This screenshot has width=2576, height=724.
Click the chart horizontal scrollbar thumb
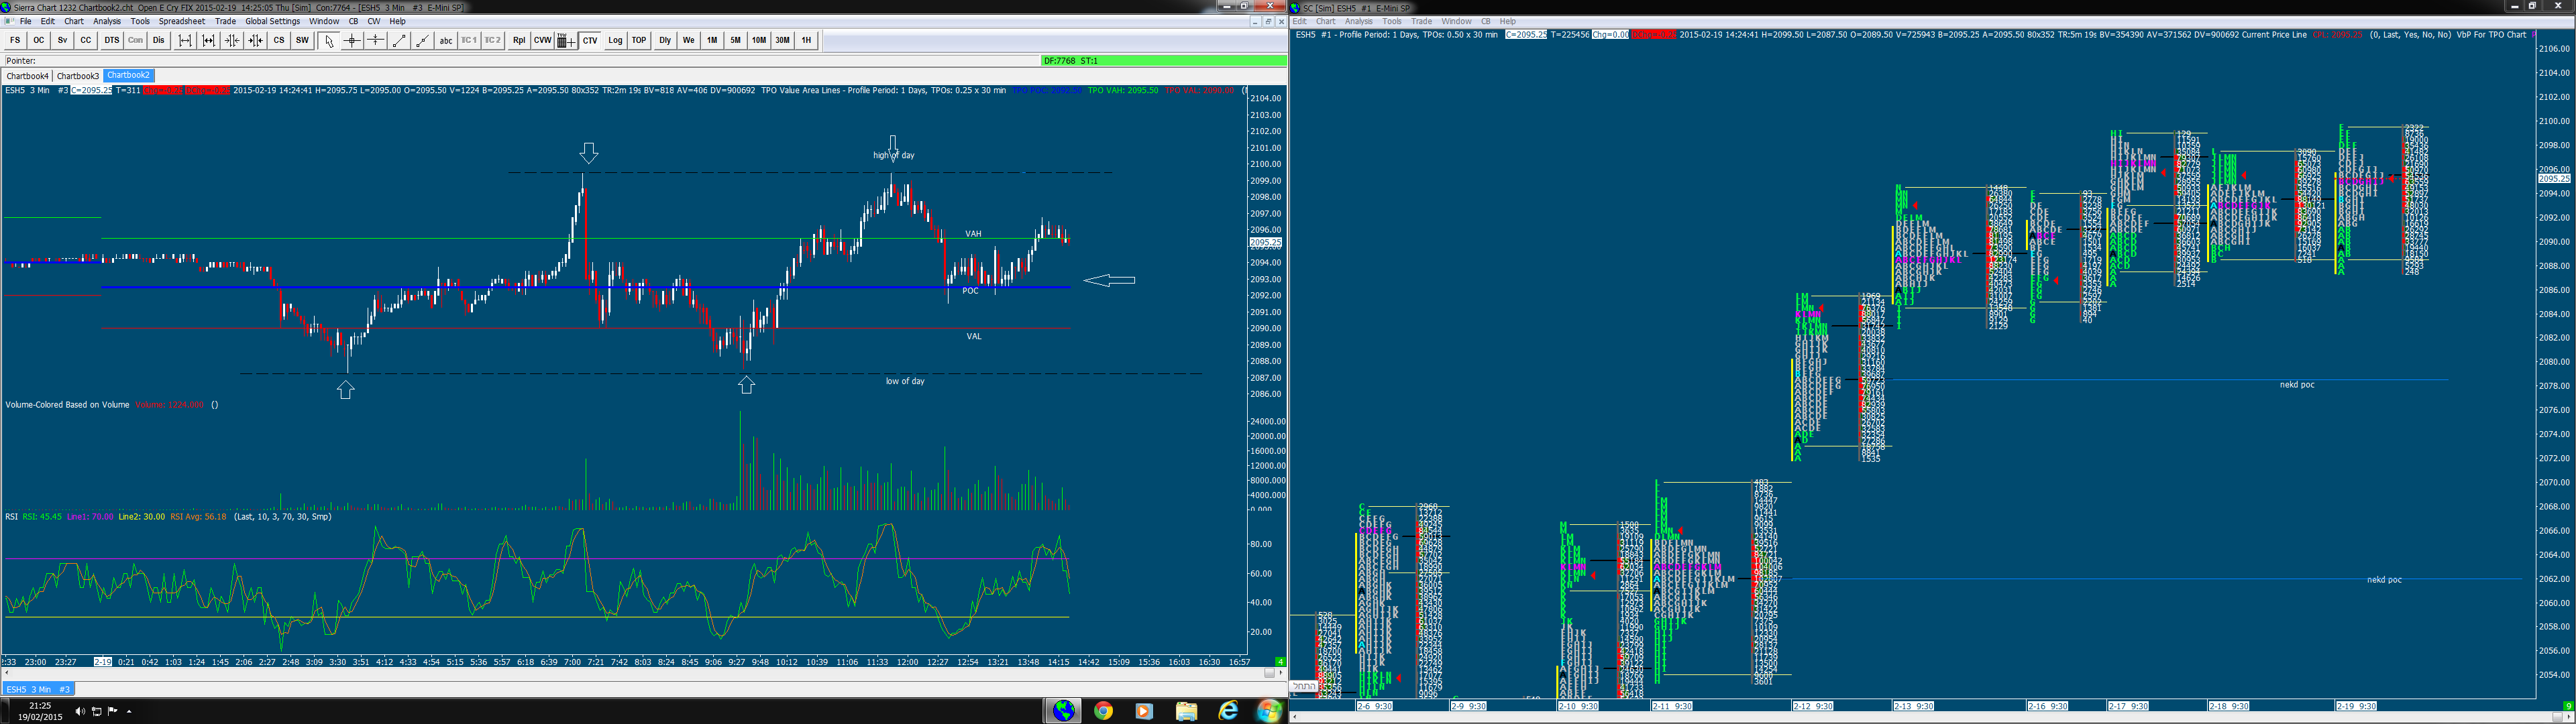point(1269,673)
